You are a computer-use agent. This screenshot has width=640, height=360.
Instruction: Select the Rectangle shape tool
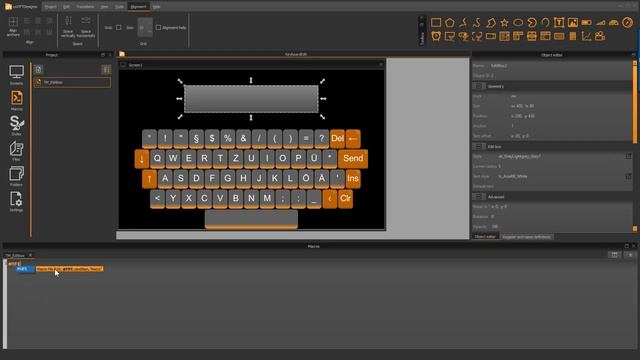pos(436,22)
